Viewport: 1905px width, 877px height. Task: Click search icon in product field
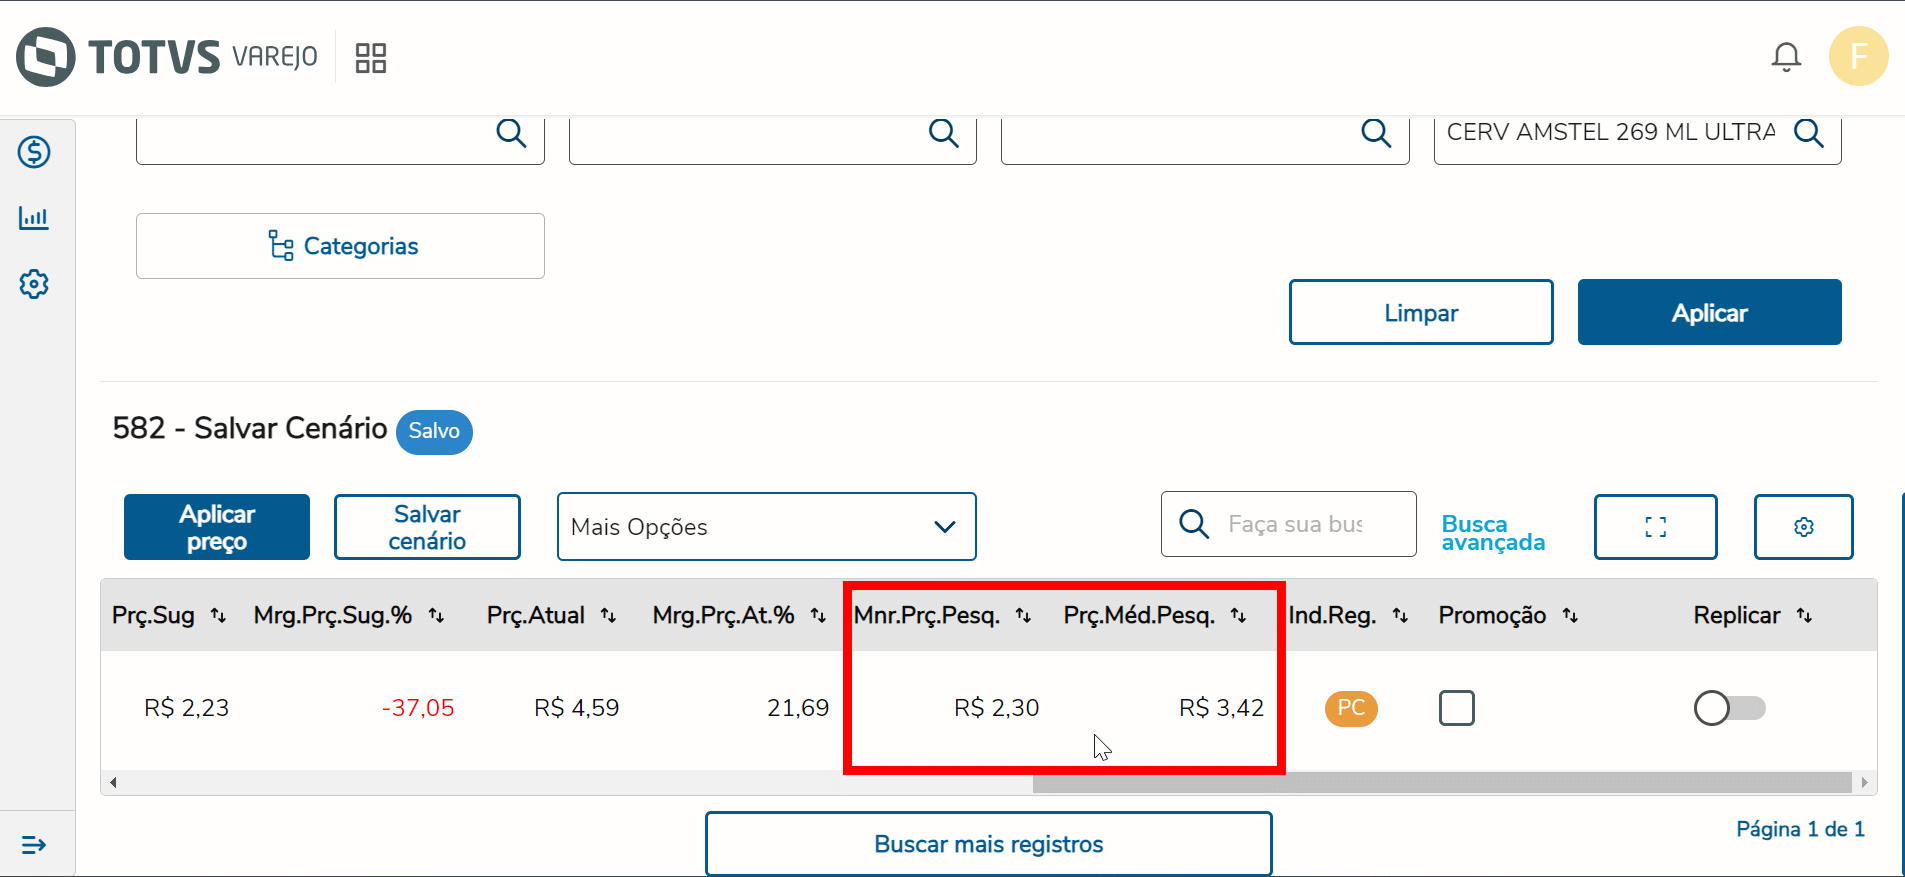tap(1808, 133)
